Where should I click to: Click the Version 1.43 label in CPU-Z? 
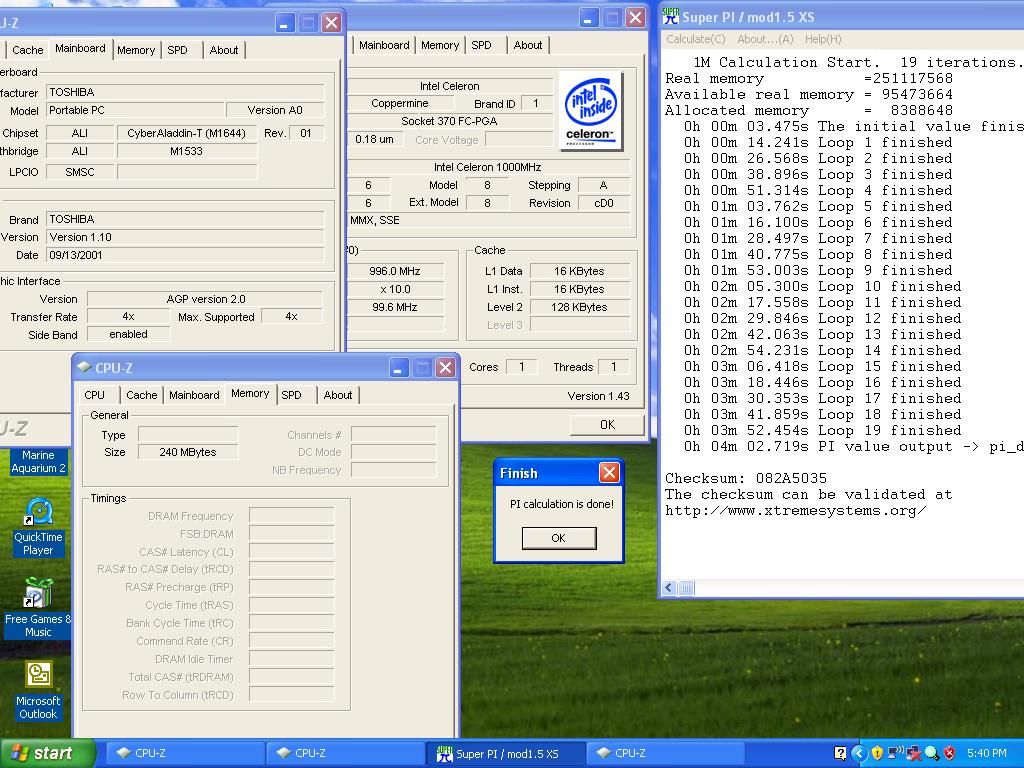point(598,396)
